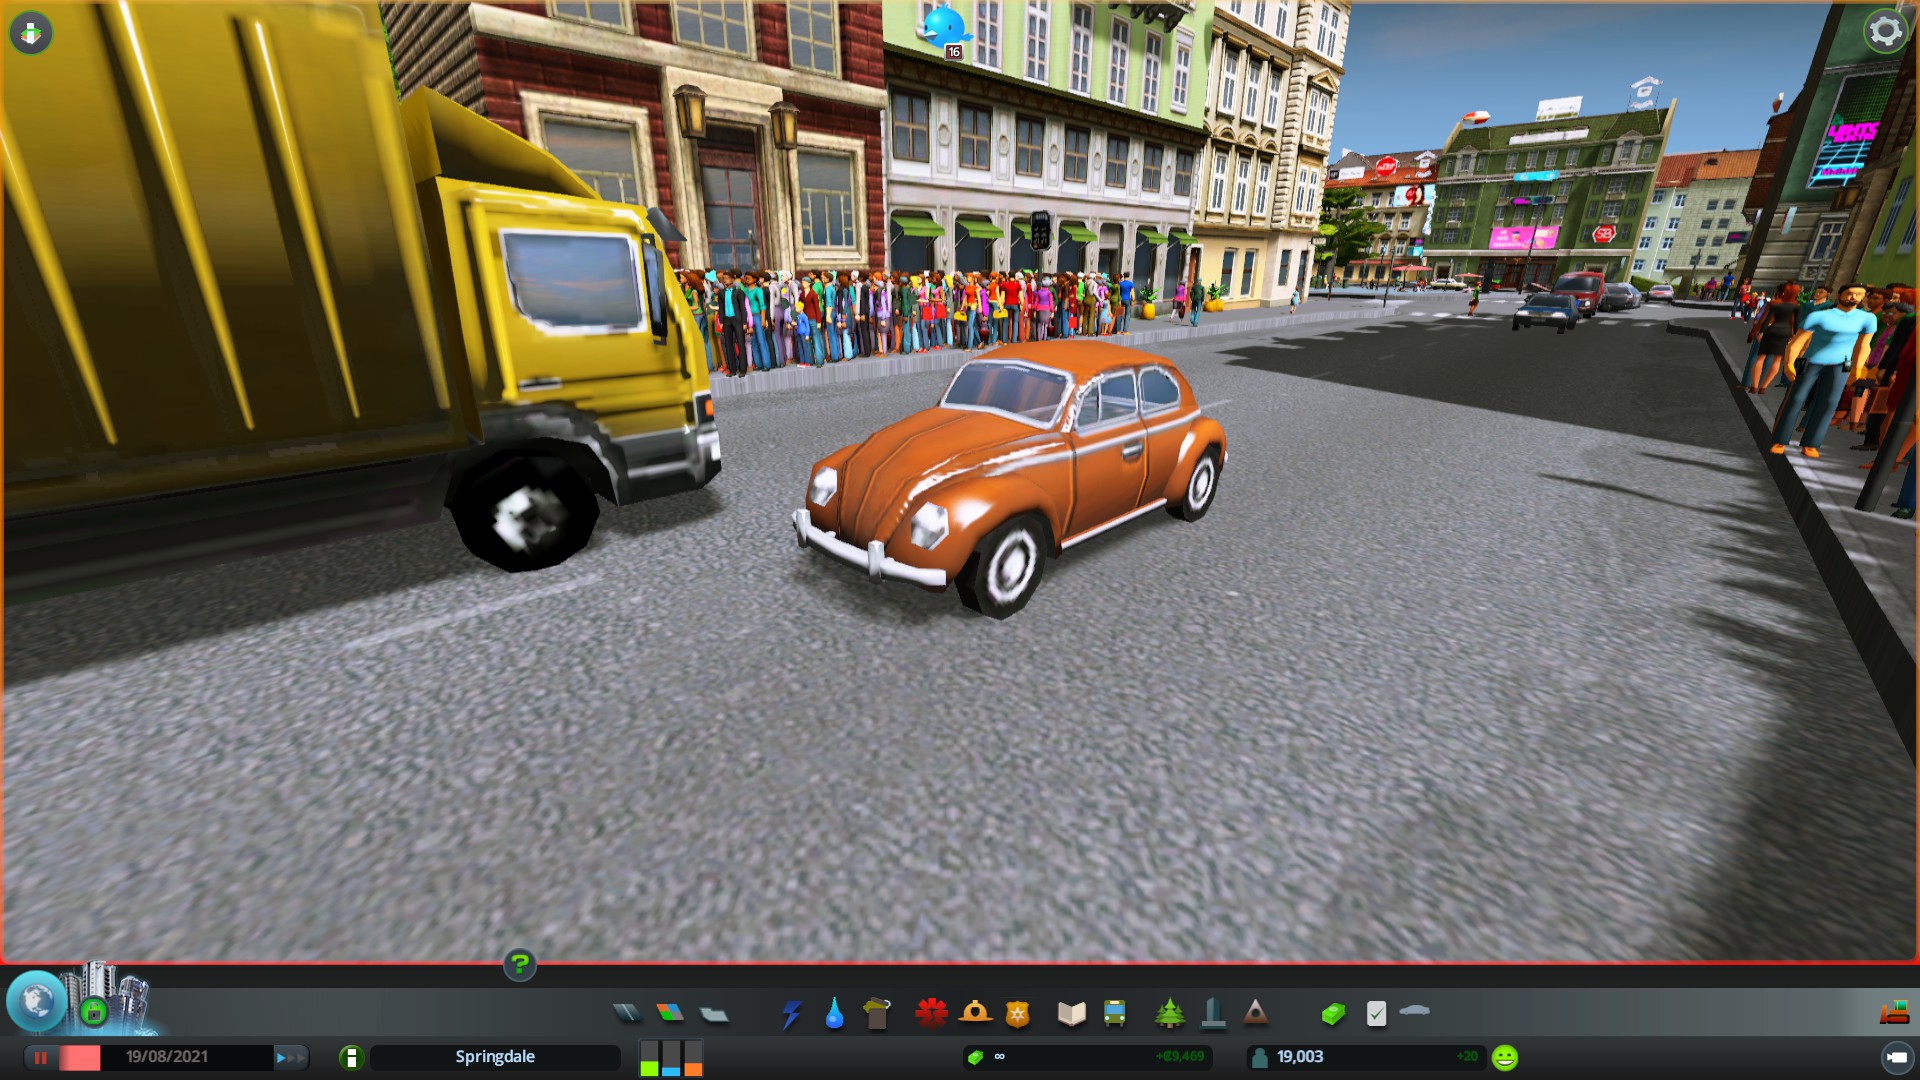Open city info button beside Springdale
The height and width of the screenshot is (1080, 1920).
[351, 1057]
